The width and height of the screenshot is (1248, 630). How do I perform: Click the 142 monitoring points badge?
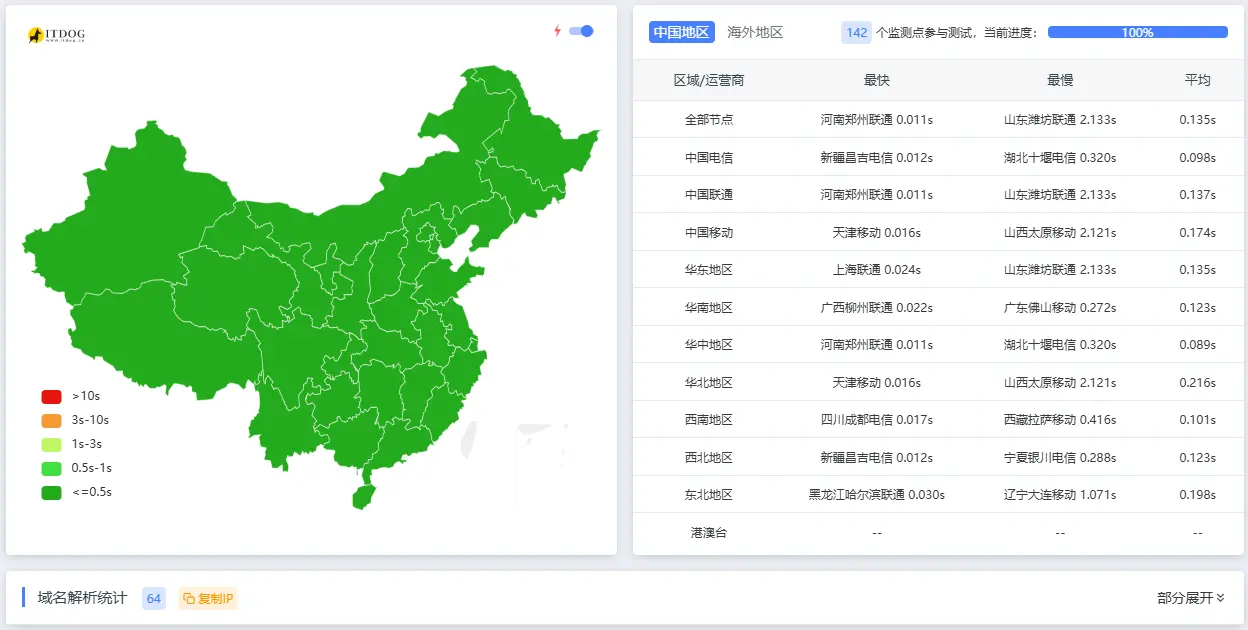pyautogui.click(x=856, y=32)
